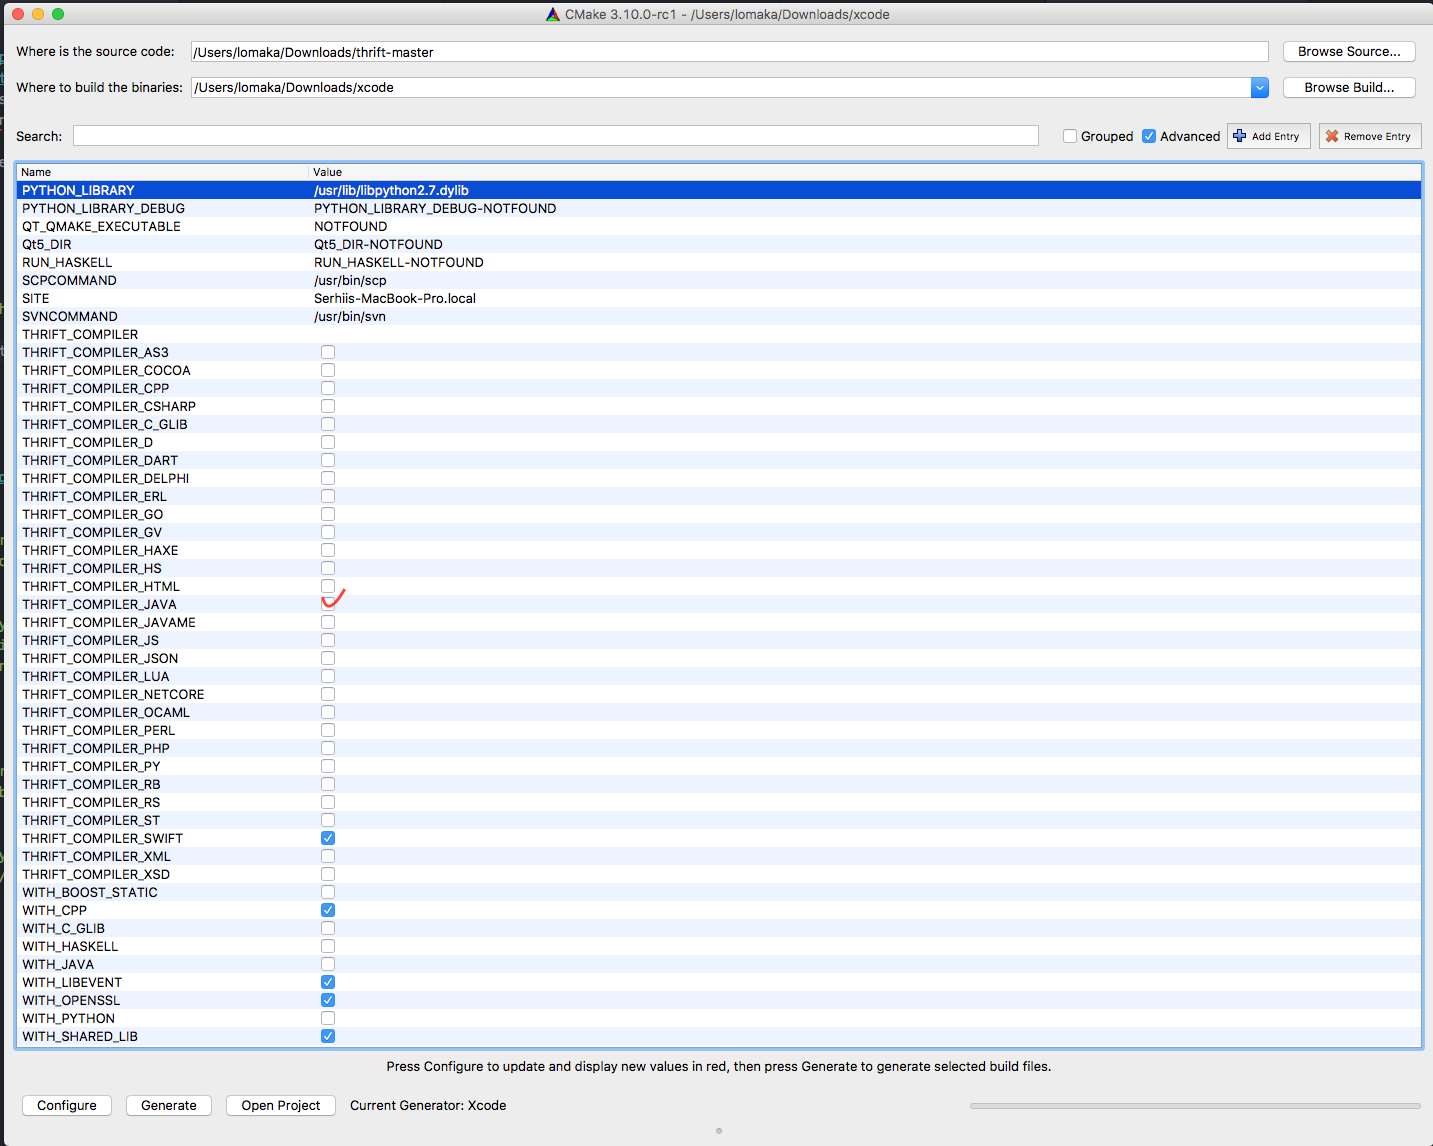1433x1146 pixels.
Task: Tick the THRIFT_COMPILER_JAVA checkbox
Action: pos(328,604)
